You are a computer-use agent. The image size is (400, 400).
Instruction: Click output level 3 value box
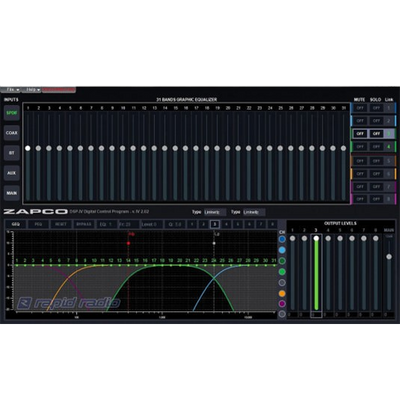click(x=316, y=315)
